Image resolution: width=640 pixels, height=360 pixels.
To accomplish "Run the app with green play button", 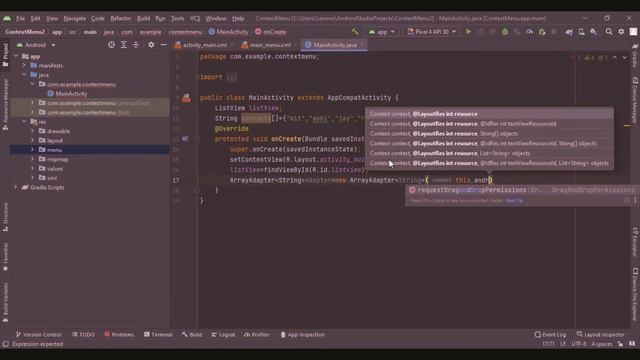I will (x=468, y=32).
